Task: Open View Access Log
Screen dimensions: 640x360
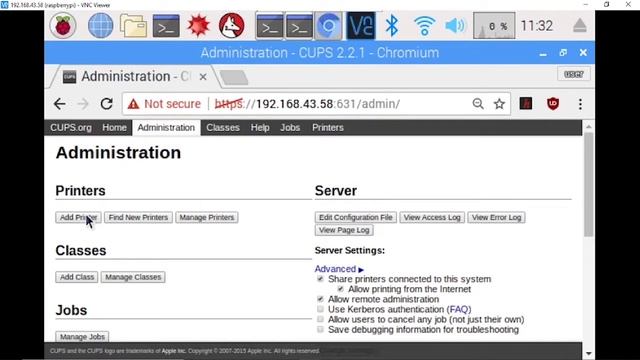Action: click(432, 218)
